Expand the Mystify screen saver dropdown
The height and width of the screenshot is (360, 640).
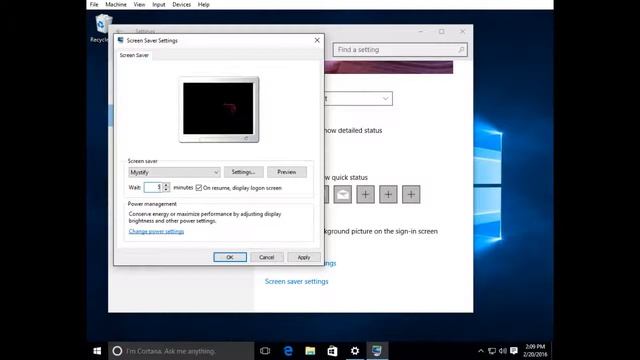tap(174, 172)
